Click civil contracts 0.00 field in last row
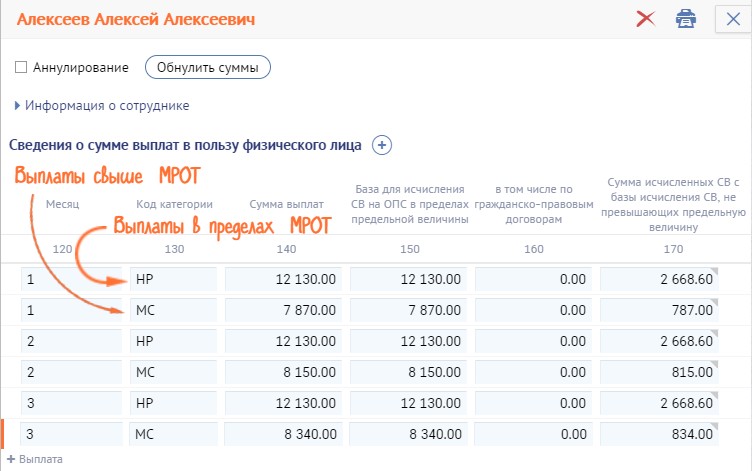Screen dimensions: 752x471 click(x=533, y=435)
